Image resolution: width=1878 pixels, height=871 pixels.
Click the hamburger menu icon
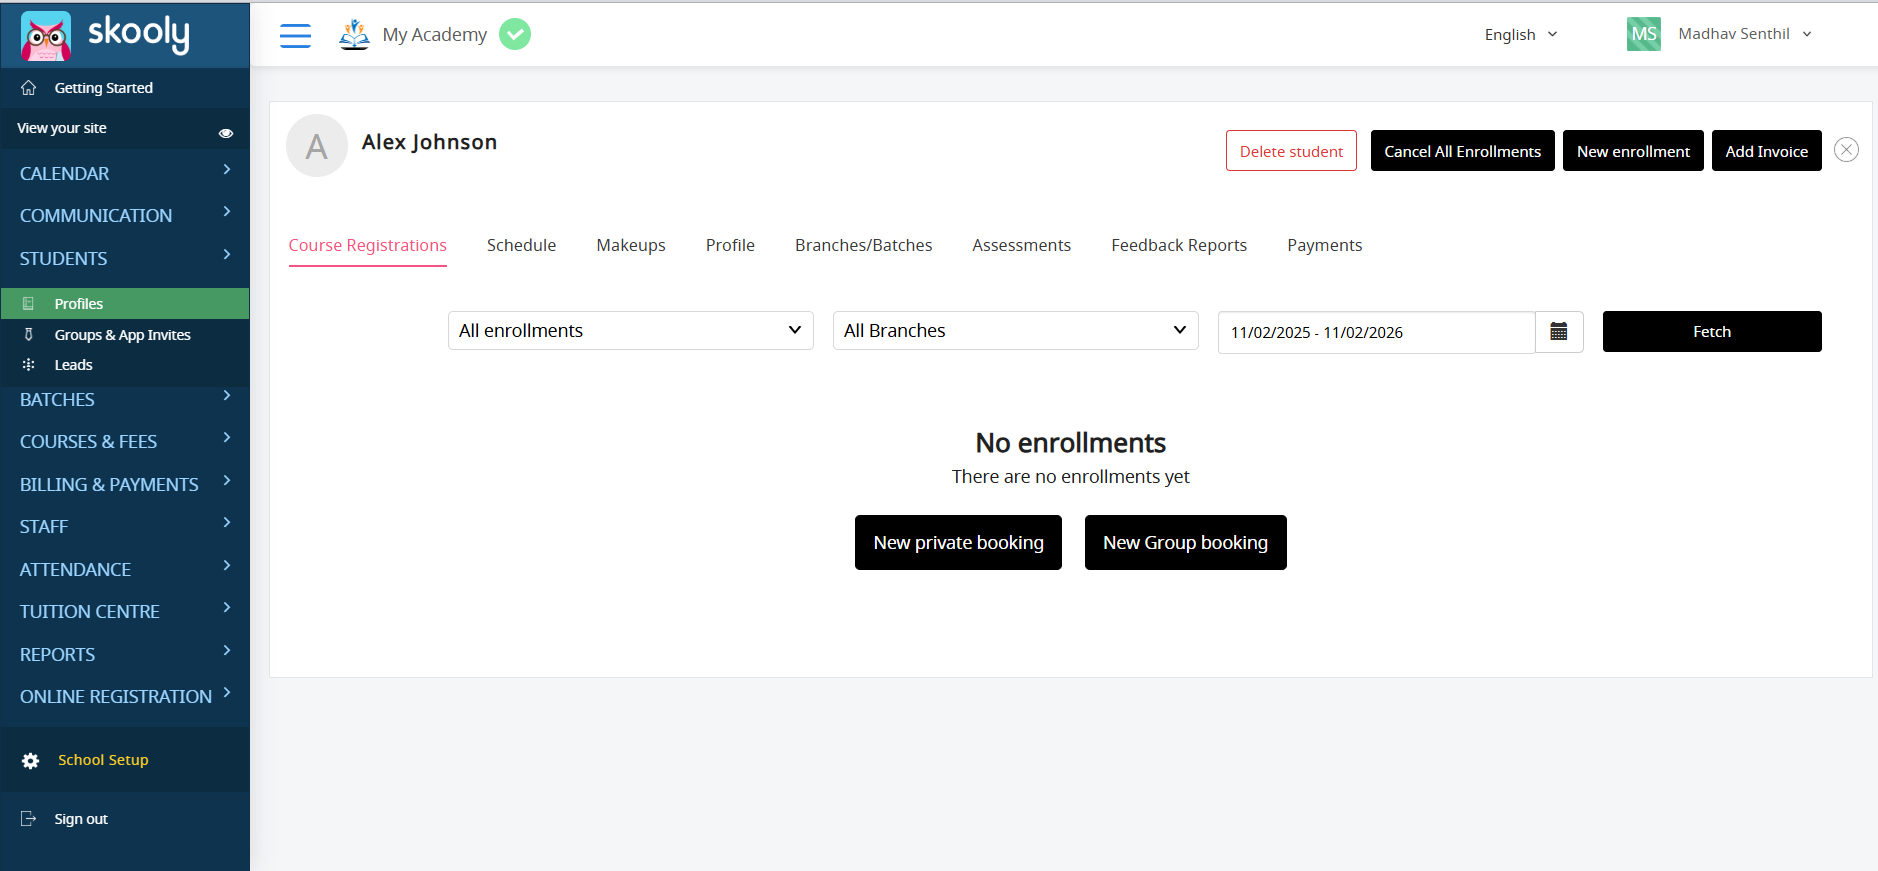pyautogui.click(x=295, y=36)
